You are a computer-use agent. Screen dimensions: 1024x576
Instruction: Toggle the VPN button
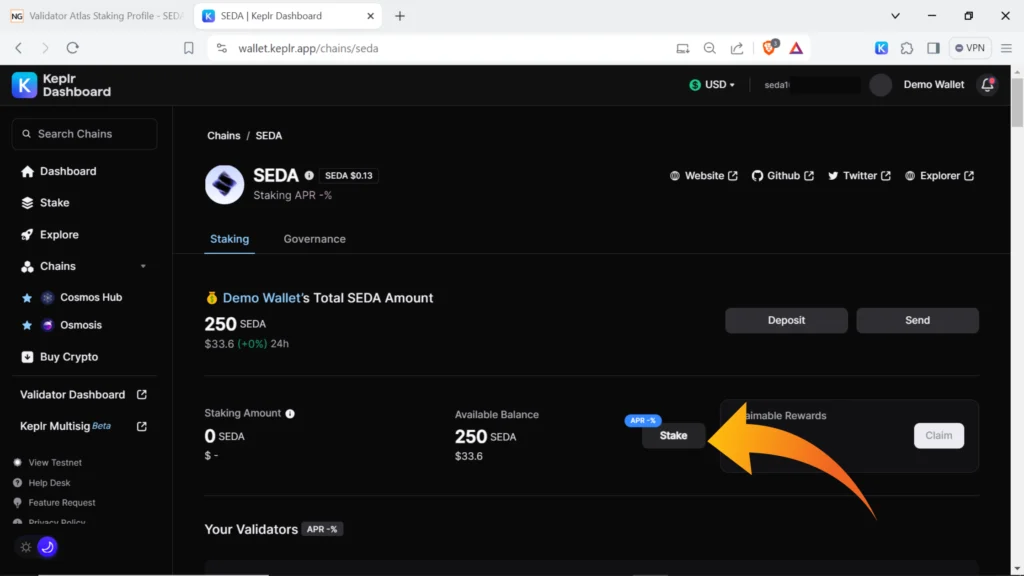coord(969,47)
